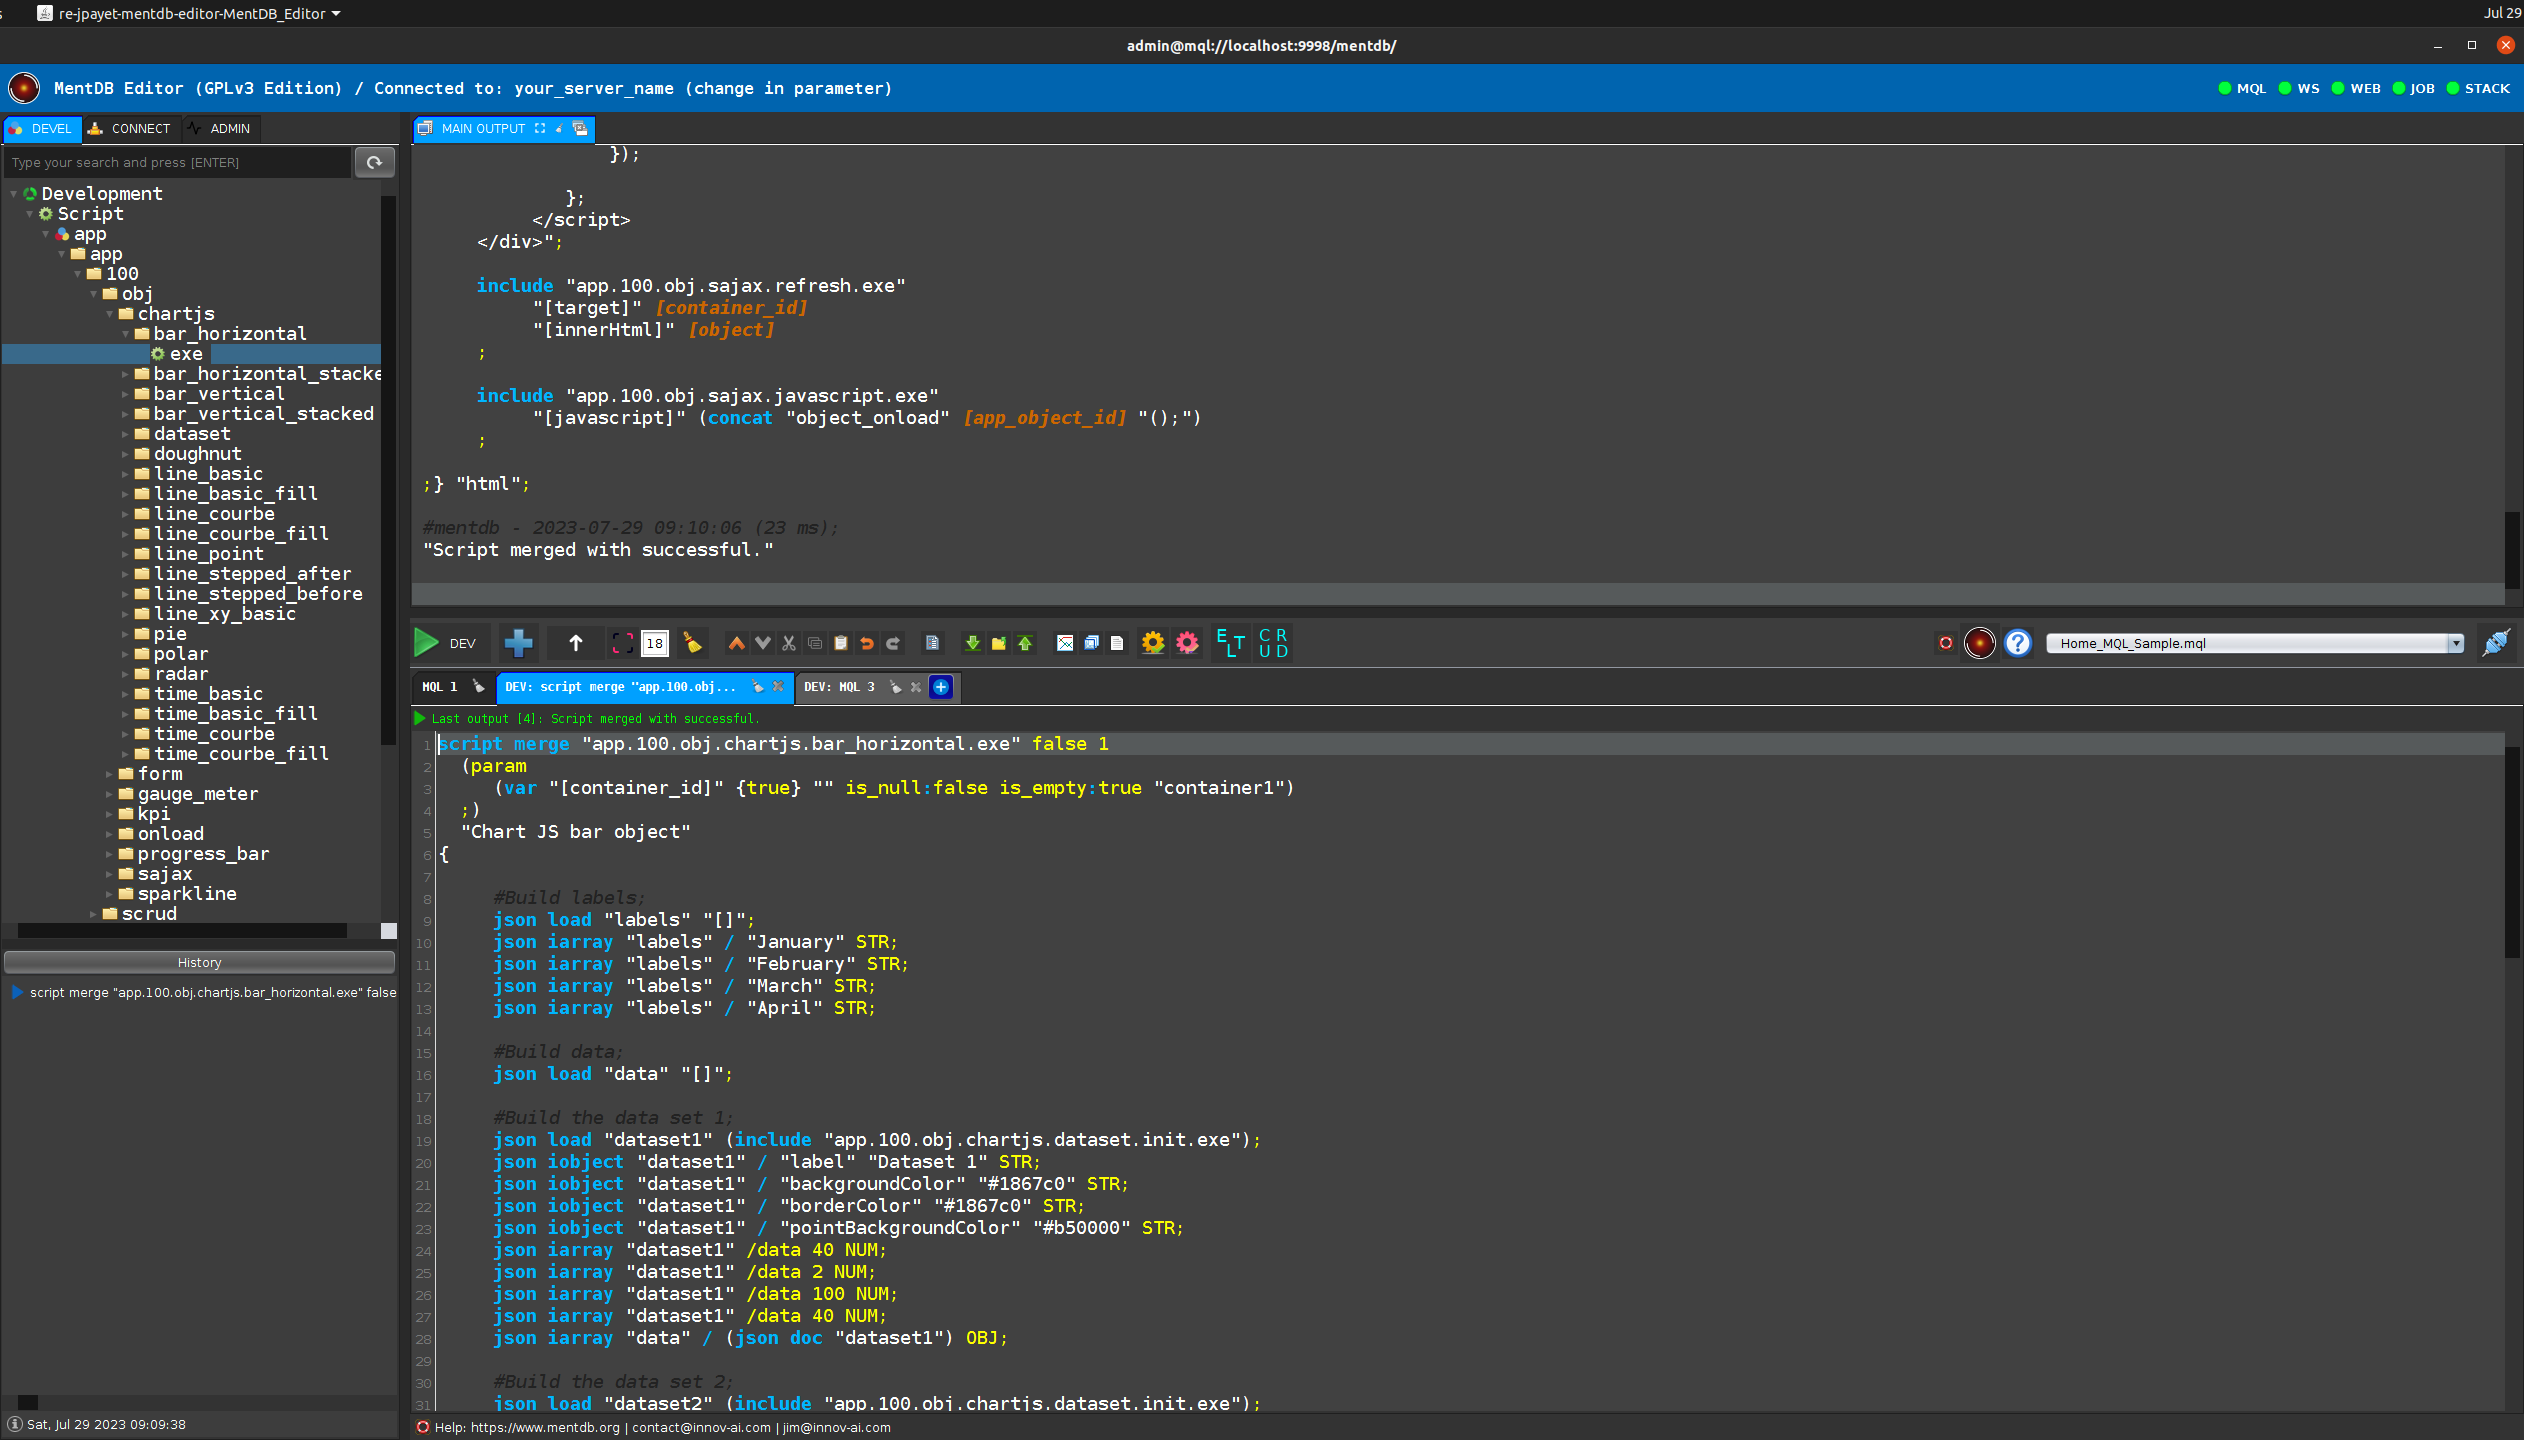Click the green download arrow icon
This screenshot has width=2524, height=1440.
tap(972, 643)
